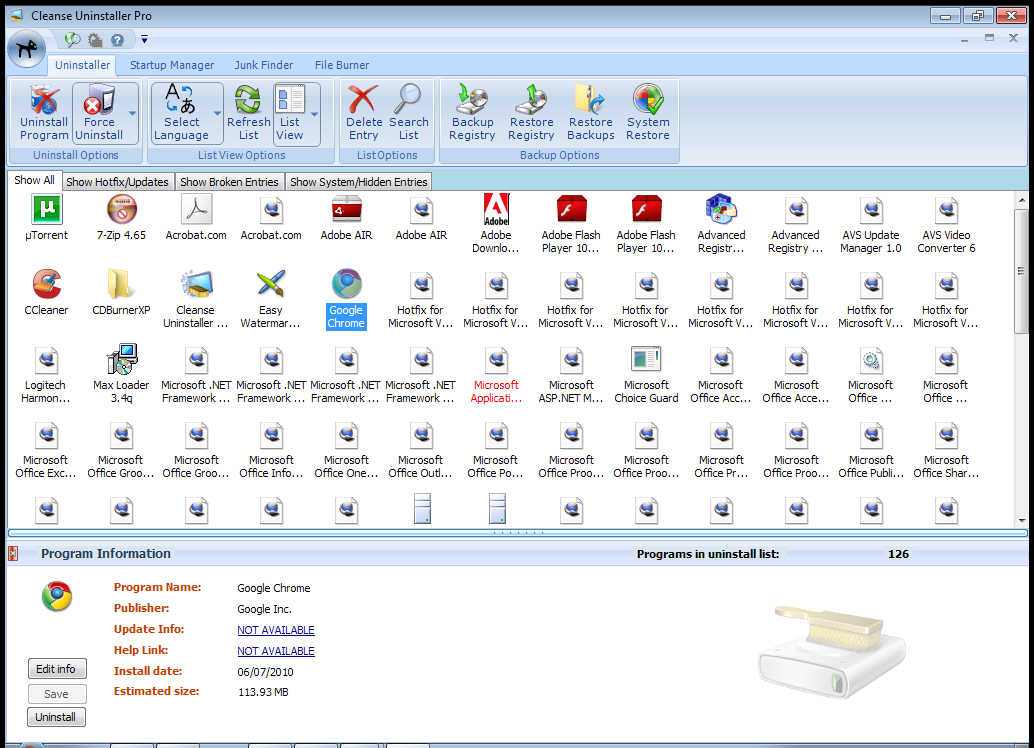1034x748 pixels.
Task: Click the List View ribbon button
Action: pyautogui.click(x=290, y=113)
